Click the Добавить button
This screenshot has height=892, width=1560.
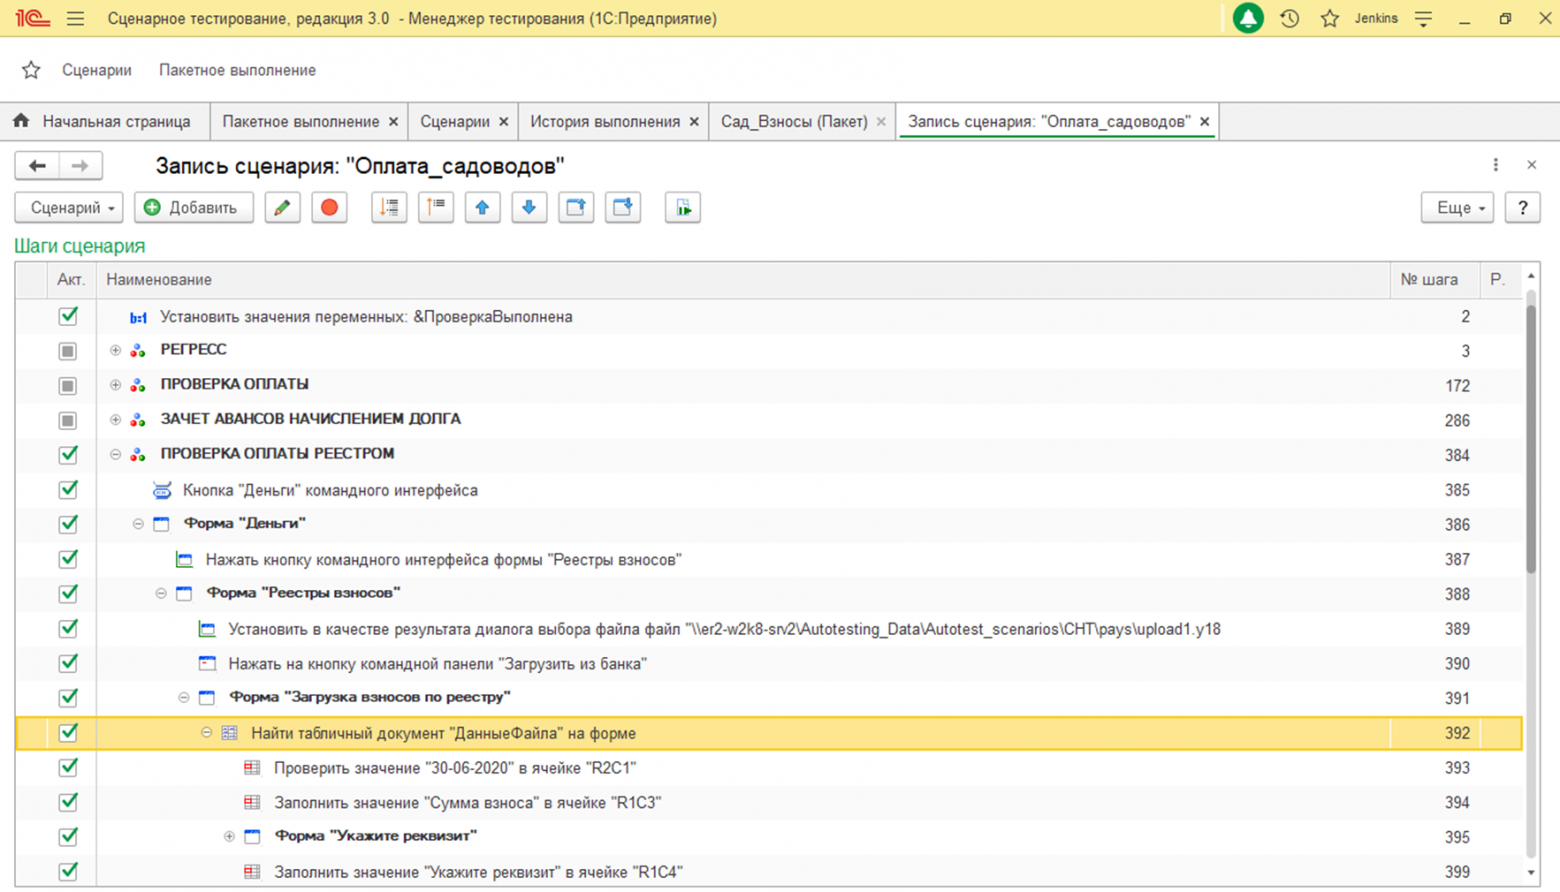194,208
